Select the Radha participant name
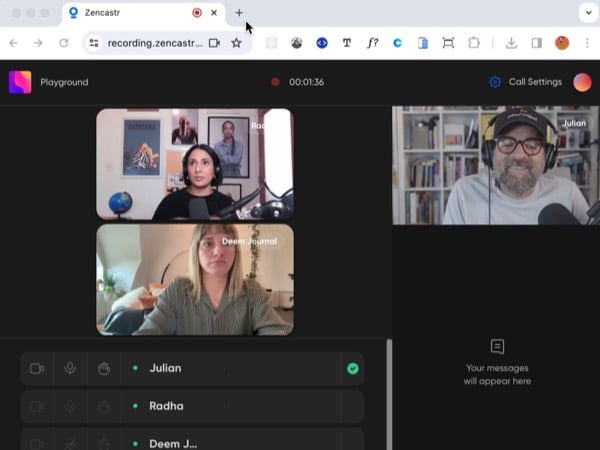This screenshot has height=450, width=600. (166, 406)
